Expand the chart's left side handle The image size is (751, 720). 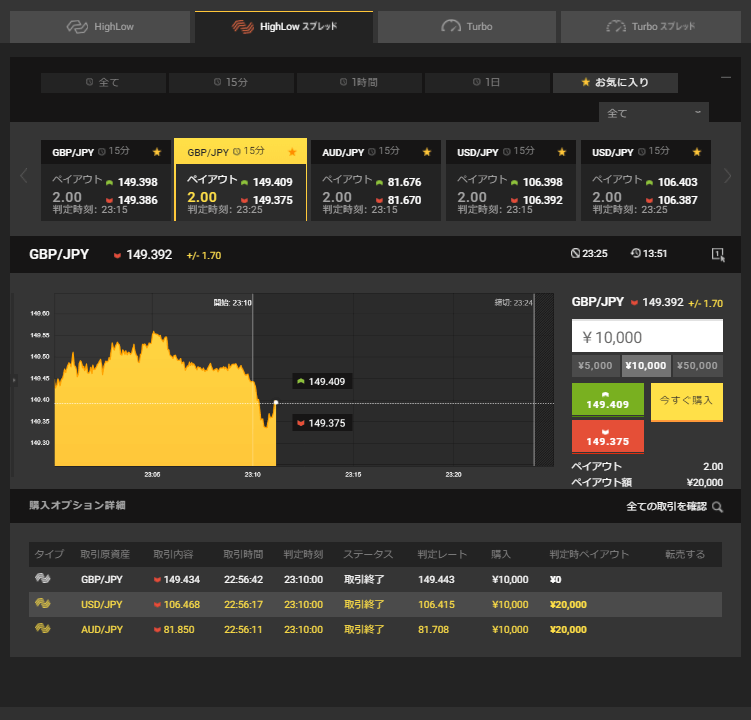click(14, 380)
